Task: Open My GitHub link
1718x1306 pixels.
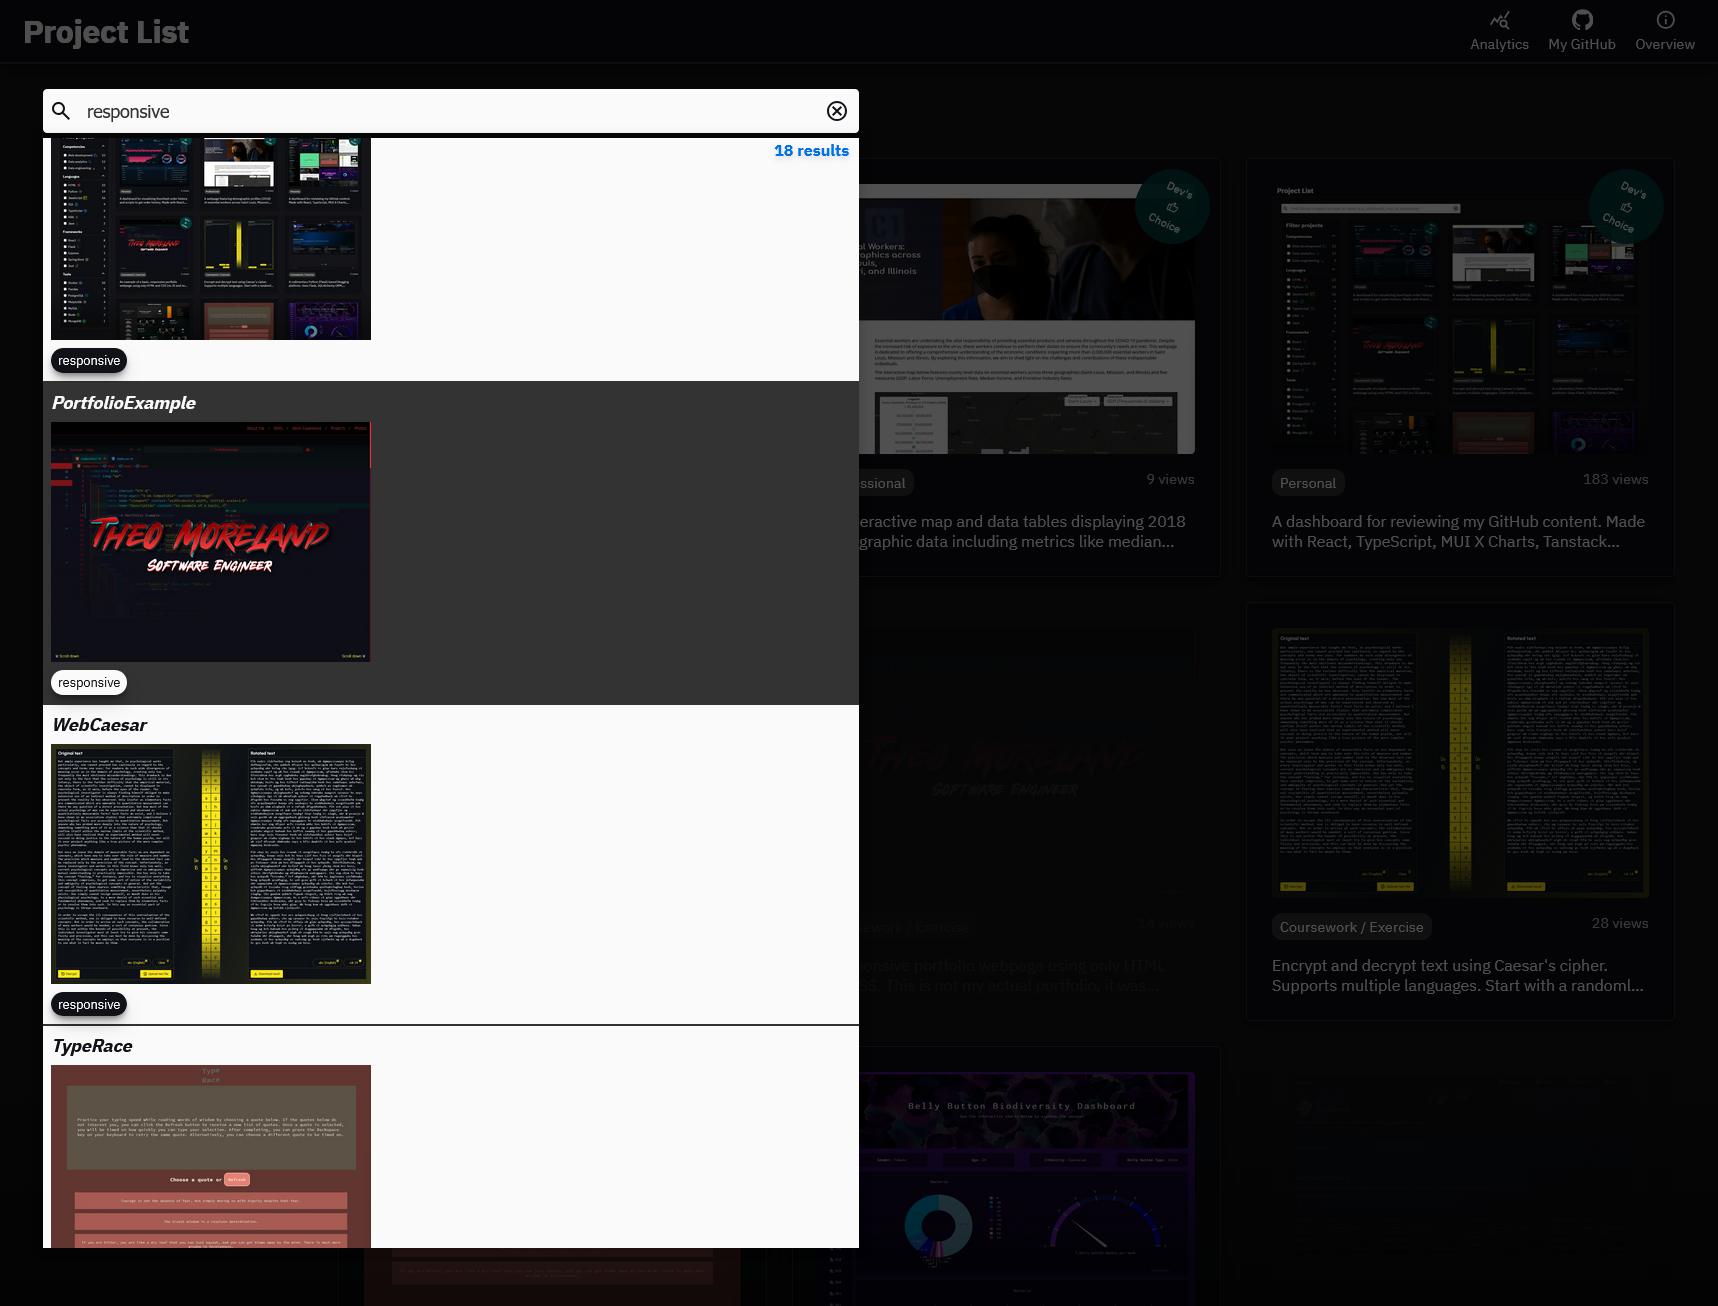Action: tap(1581, 31)
